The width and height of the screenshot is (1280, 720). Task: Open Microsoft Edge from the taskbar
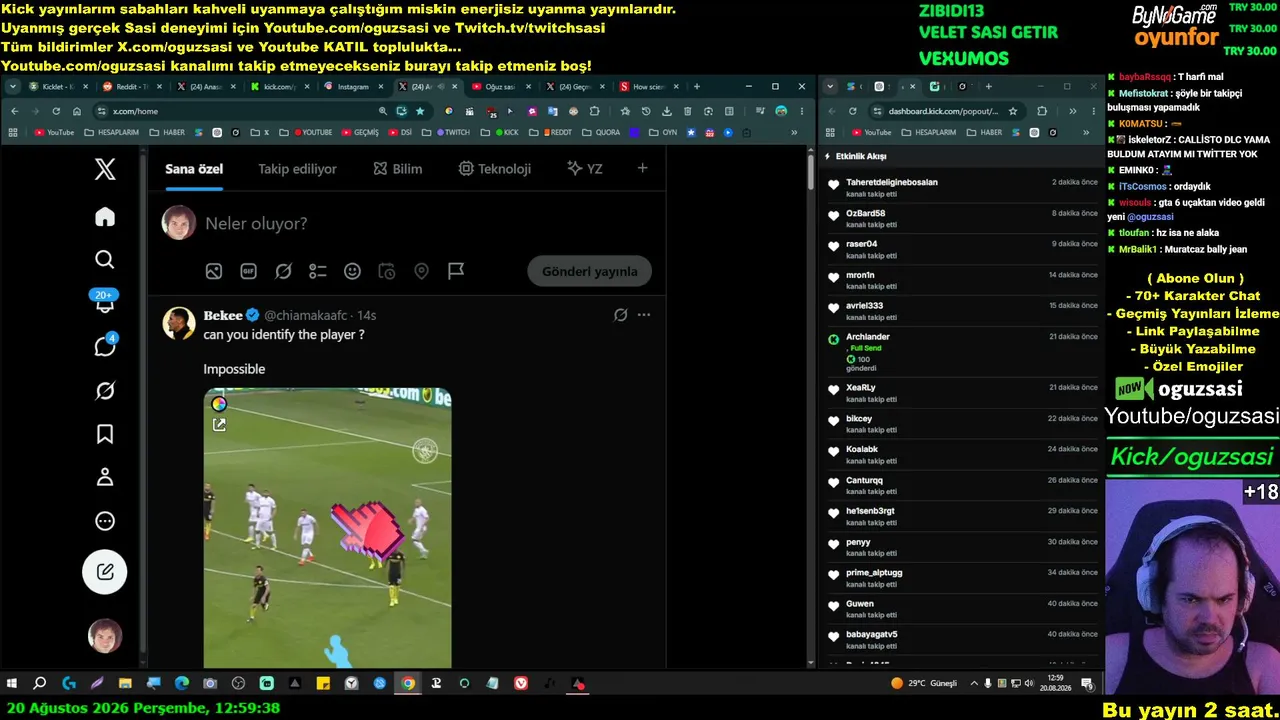coord(182,684)
